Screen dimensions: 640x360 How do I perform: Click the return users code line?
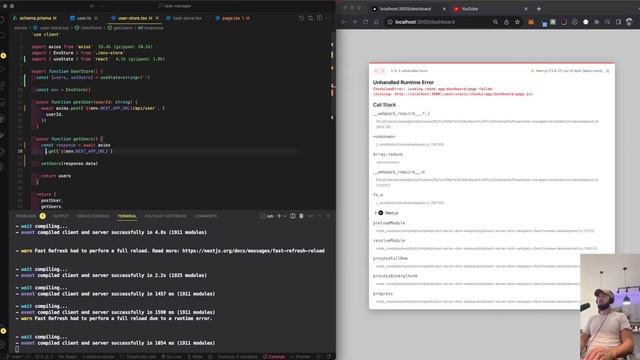56,176
